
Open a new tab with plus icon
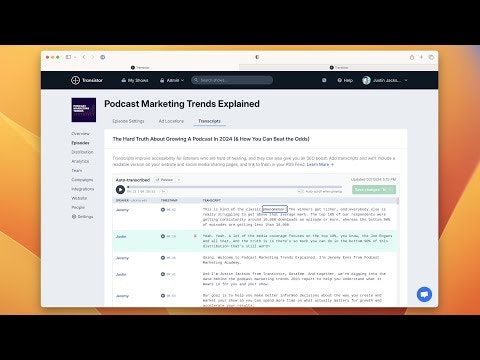(421, 57)
